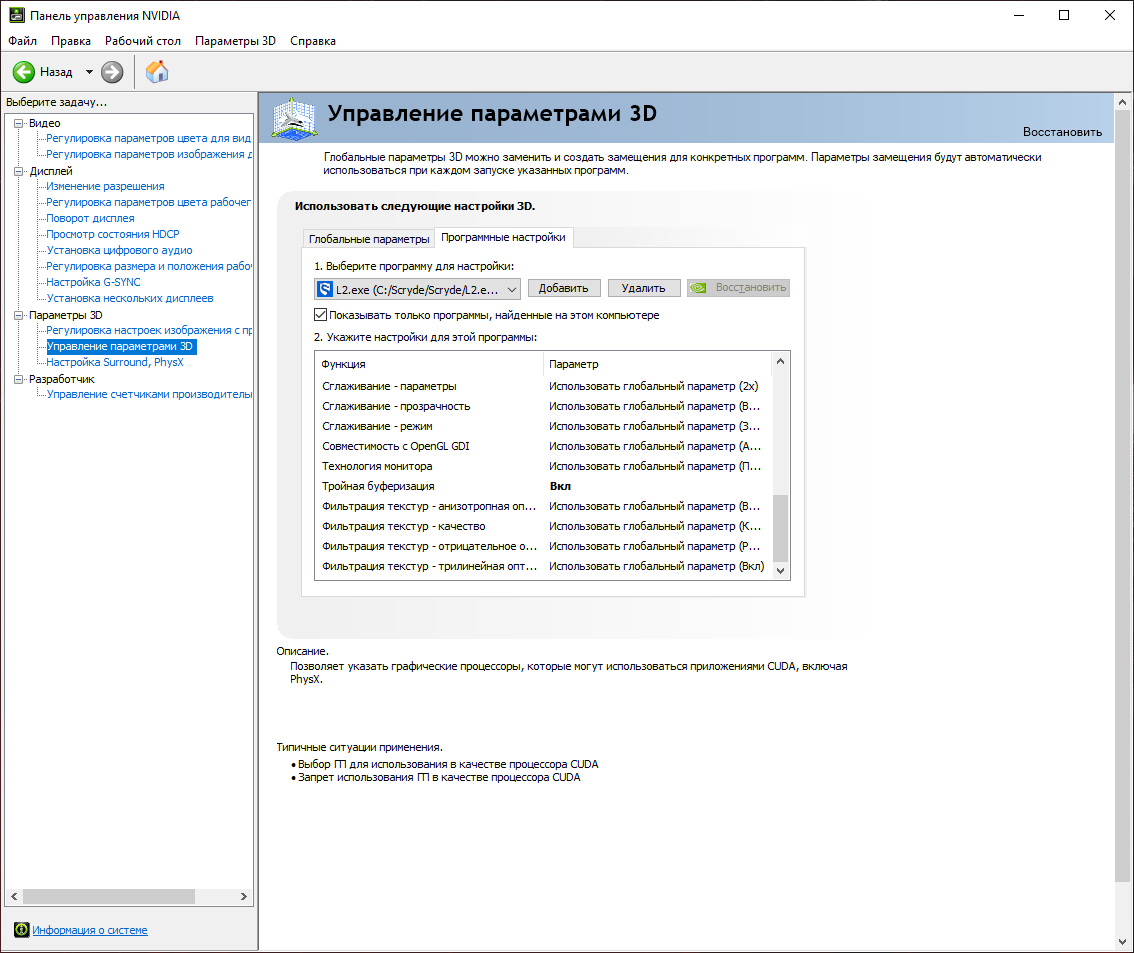Click the settings list vertical scrollbar

click(781, 526)
